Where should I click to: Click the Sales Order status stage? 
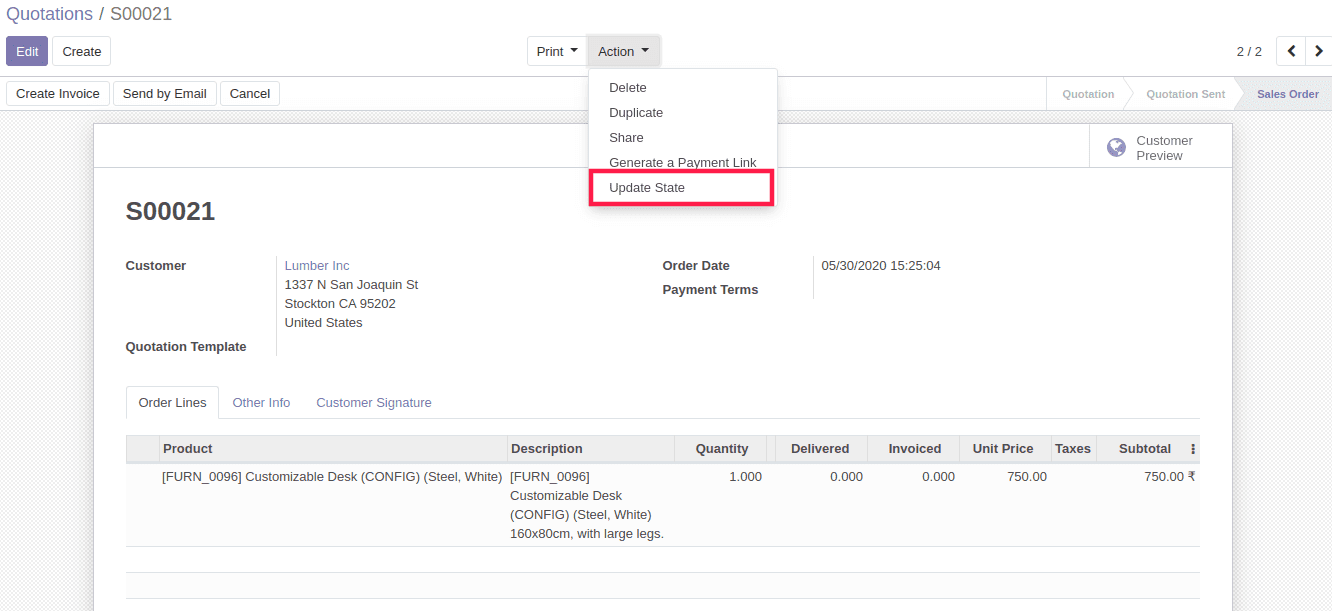point(1288,94)
